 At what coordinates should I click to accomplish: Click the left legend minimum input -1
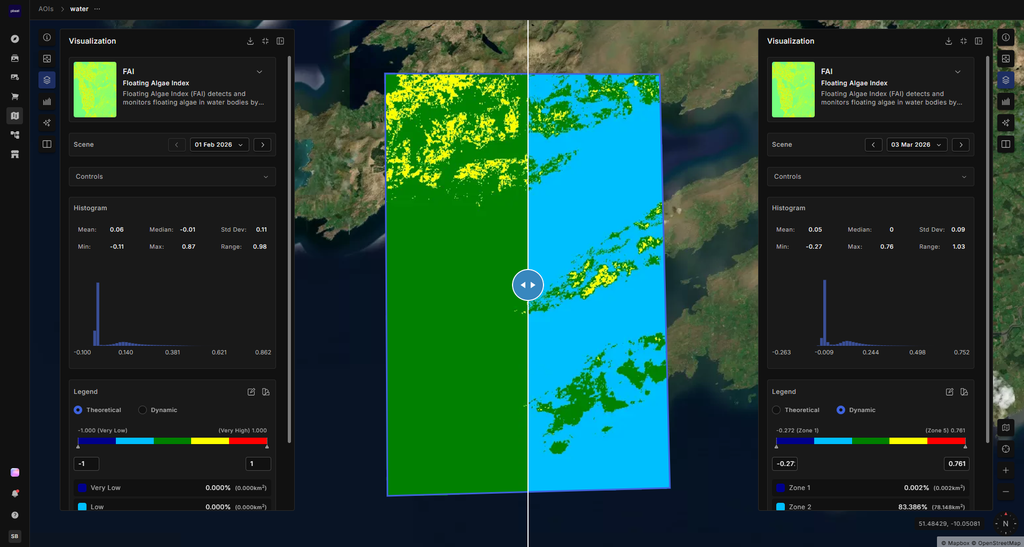tap(86, 463)
